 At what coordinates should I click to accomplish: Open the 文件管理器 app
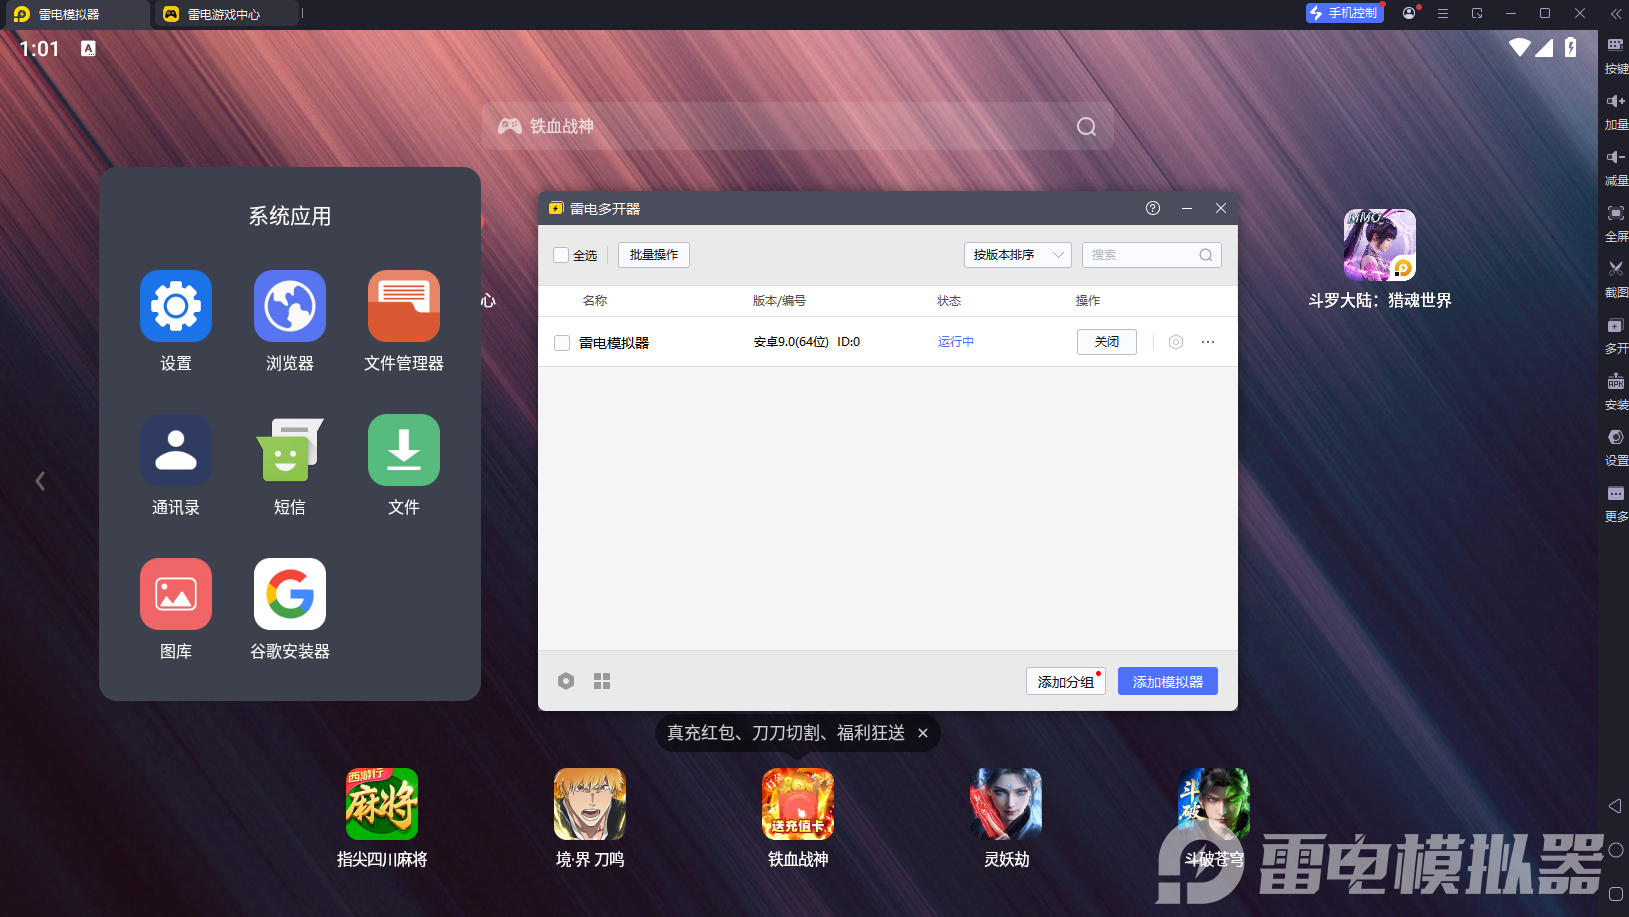click(x=404, y=306)
